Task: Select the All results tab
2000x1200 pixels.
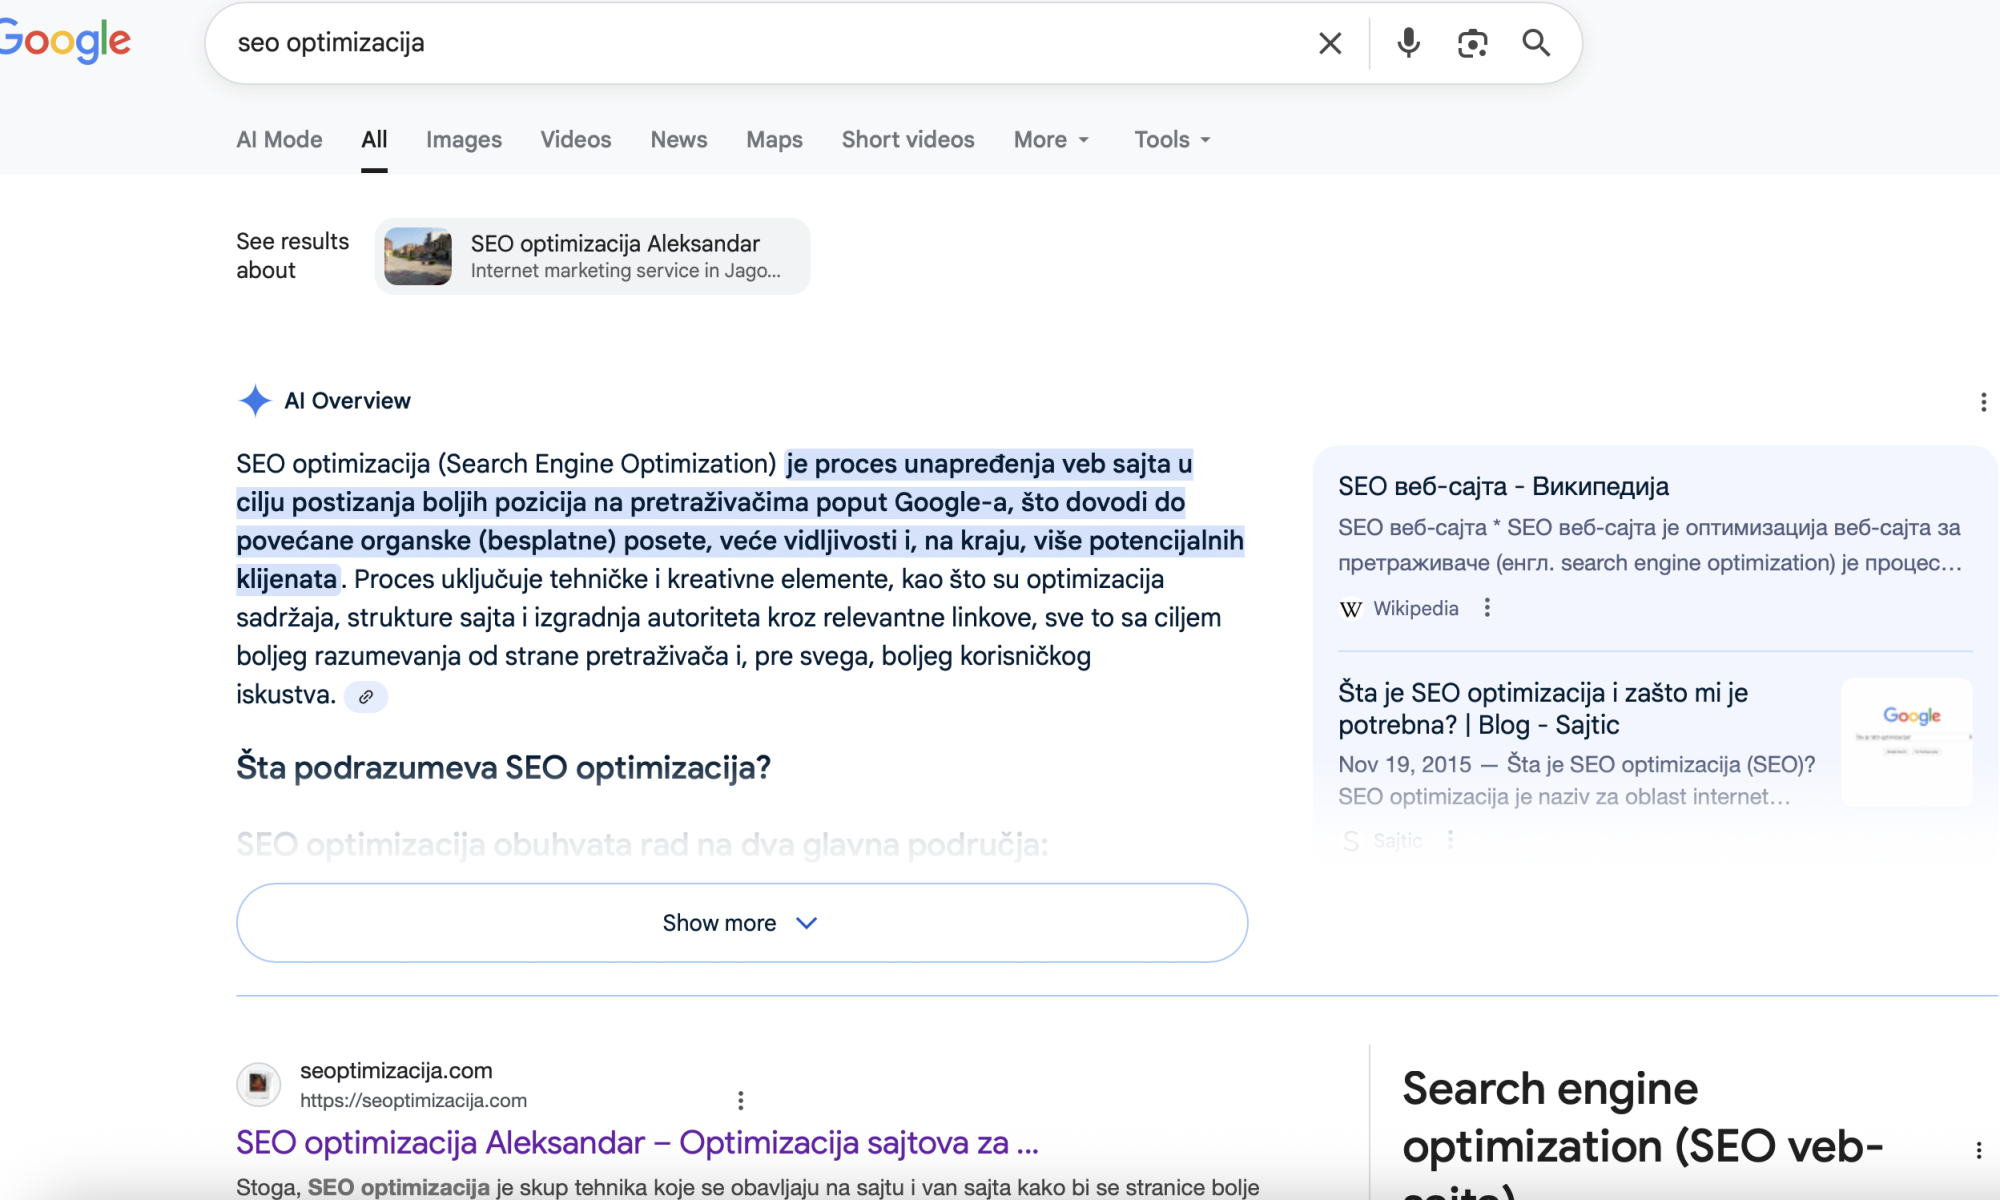Action: coord(374,140)
